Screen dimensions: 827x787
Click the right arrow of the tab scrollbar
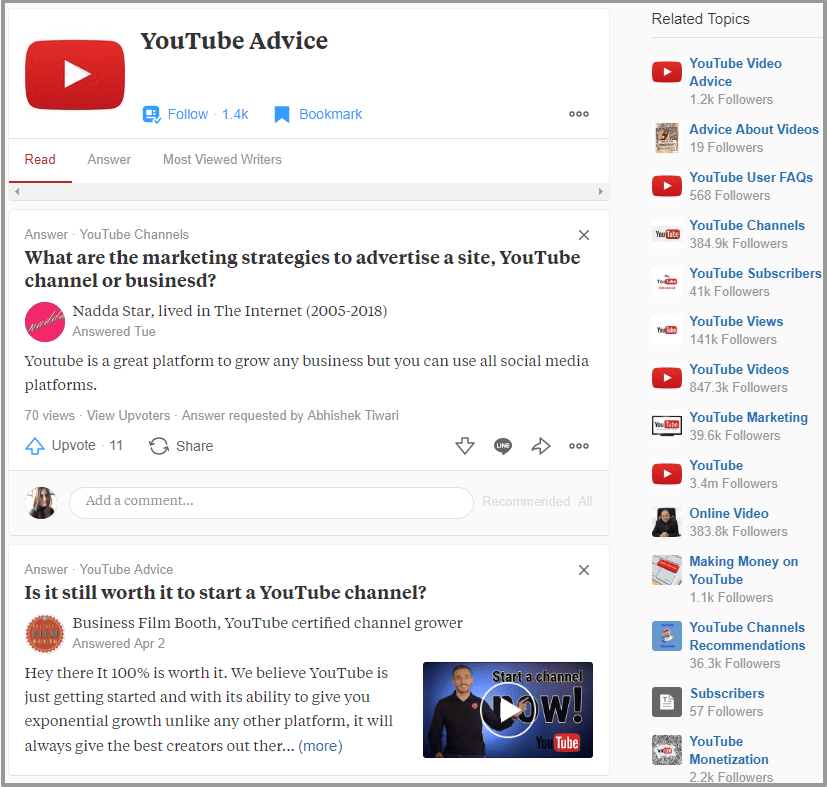point(600,191)
